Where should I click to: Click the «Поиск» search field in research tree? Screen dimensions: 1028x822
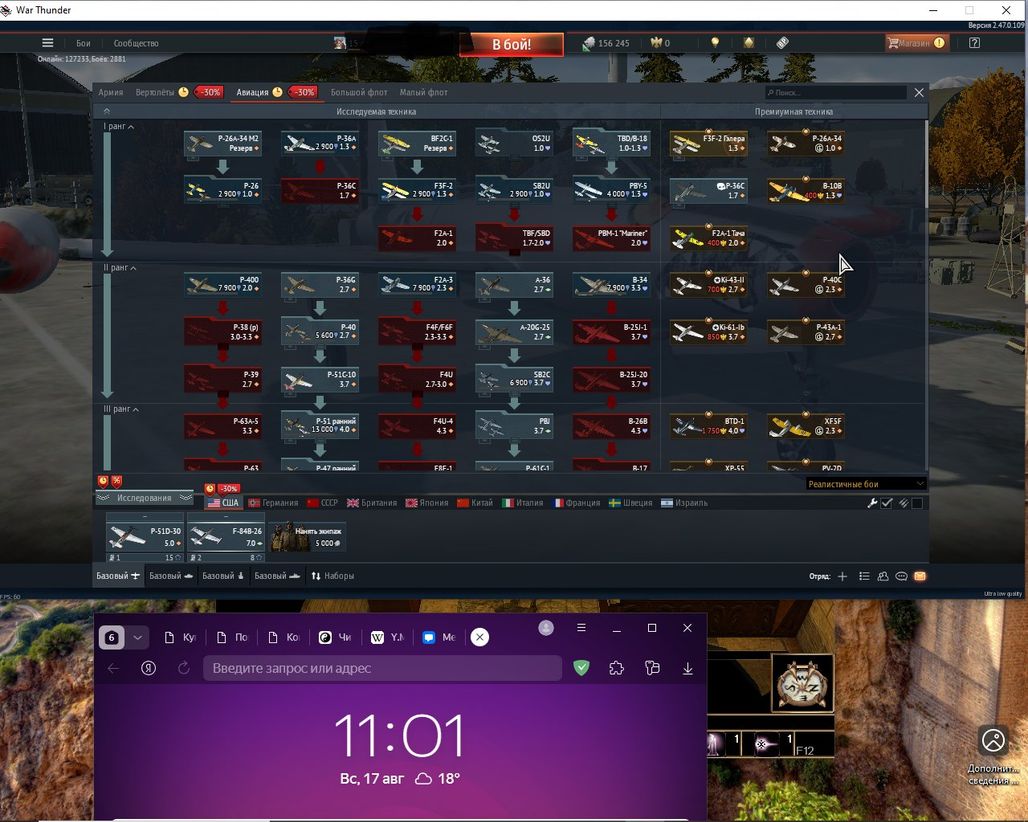pos(836,92)
